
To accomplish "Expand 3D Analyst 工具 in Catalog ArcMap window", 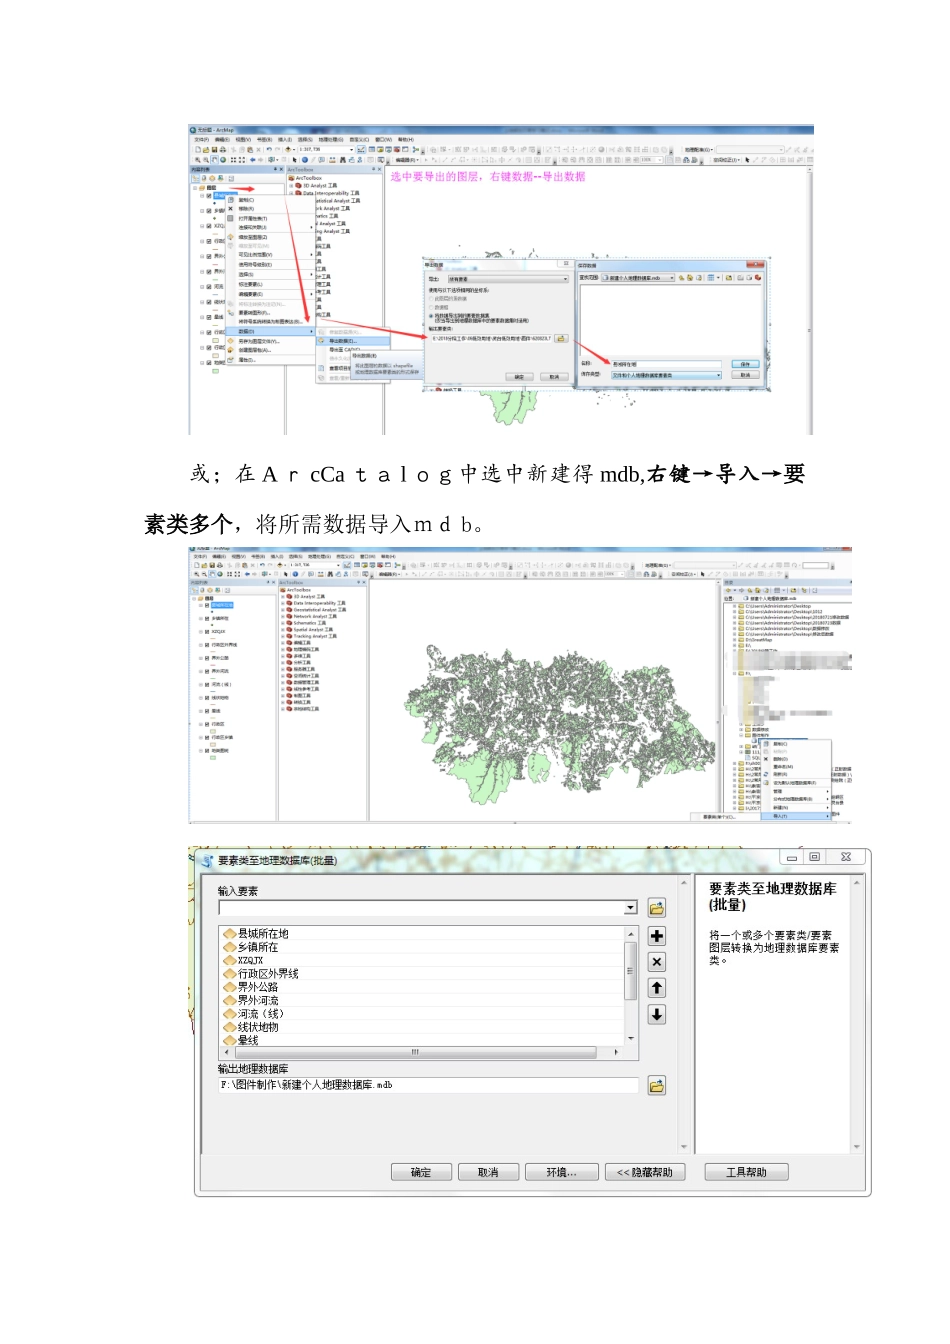I will pyautogui.click(x=283, y=597).
